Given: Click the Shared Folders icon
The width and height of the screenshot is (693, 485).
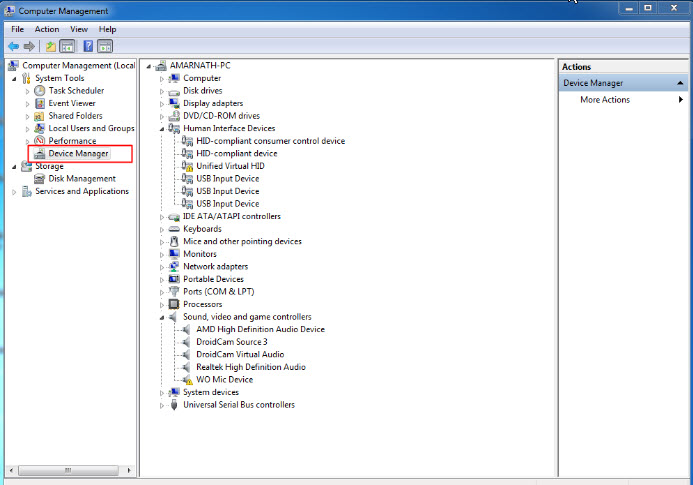Looking at the screenshot, I should click(39, 116).
